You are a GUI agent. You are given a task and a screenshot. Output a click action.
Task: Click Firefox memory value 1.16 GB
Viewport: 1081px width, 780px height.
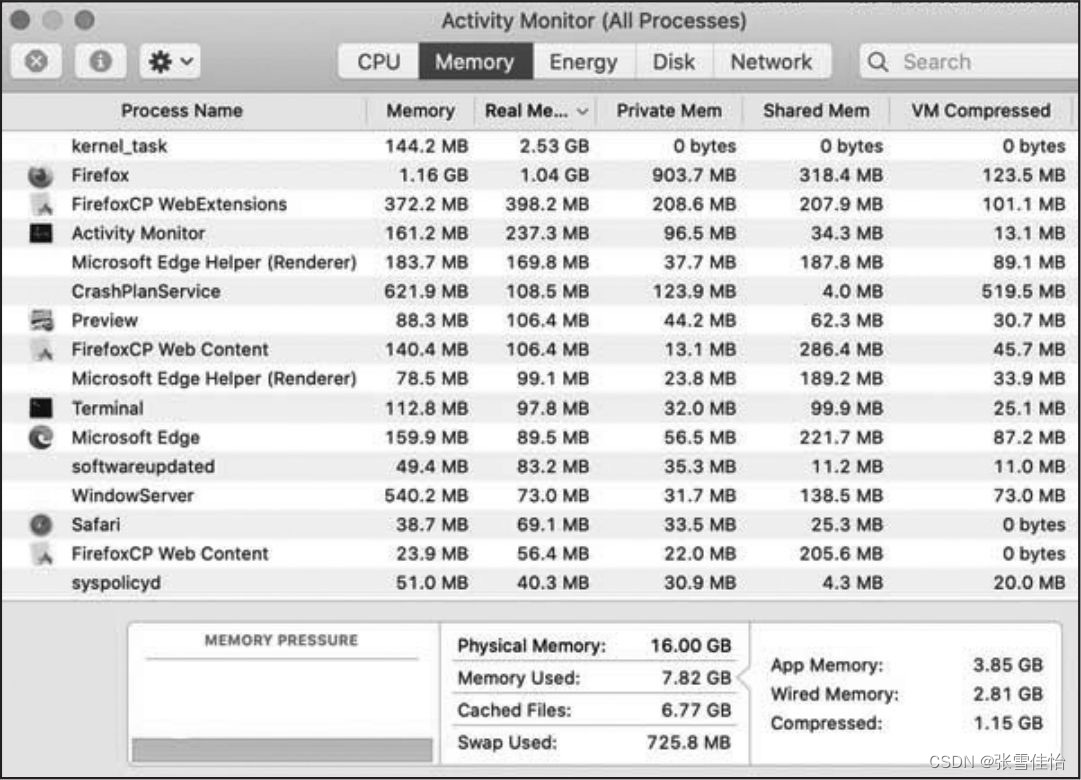tap(434, 175)
